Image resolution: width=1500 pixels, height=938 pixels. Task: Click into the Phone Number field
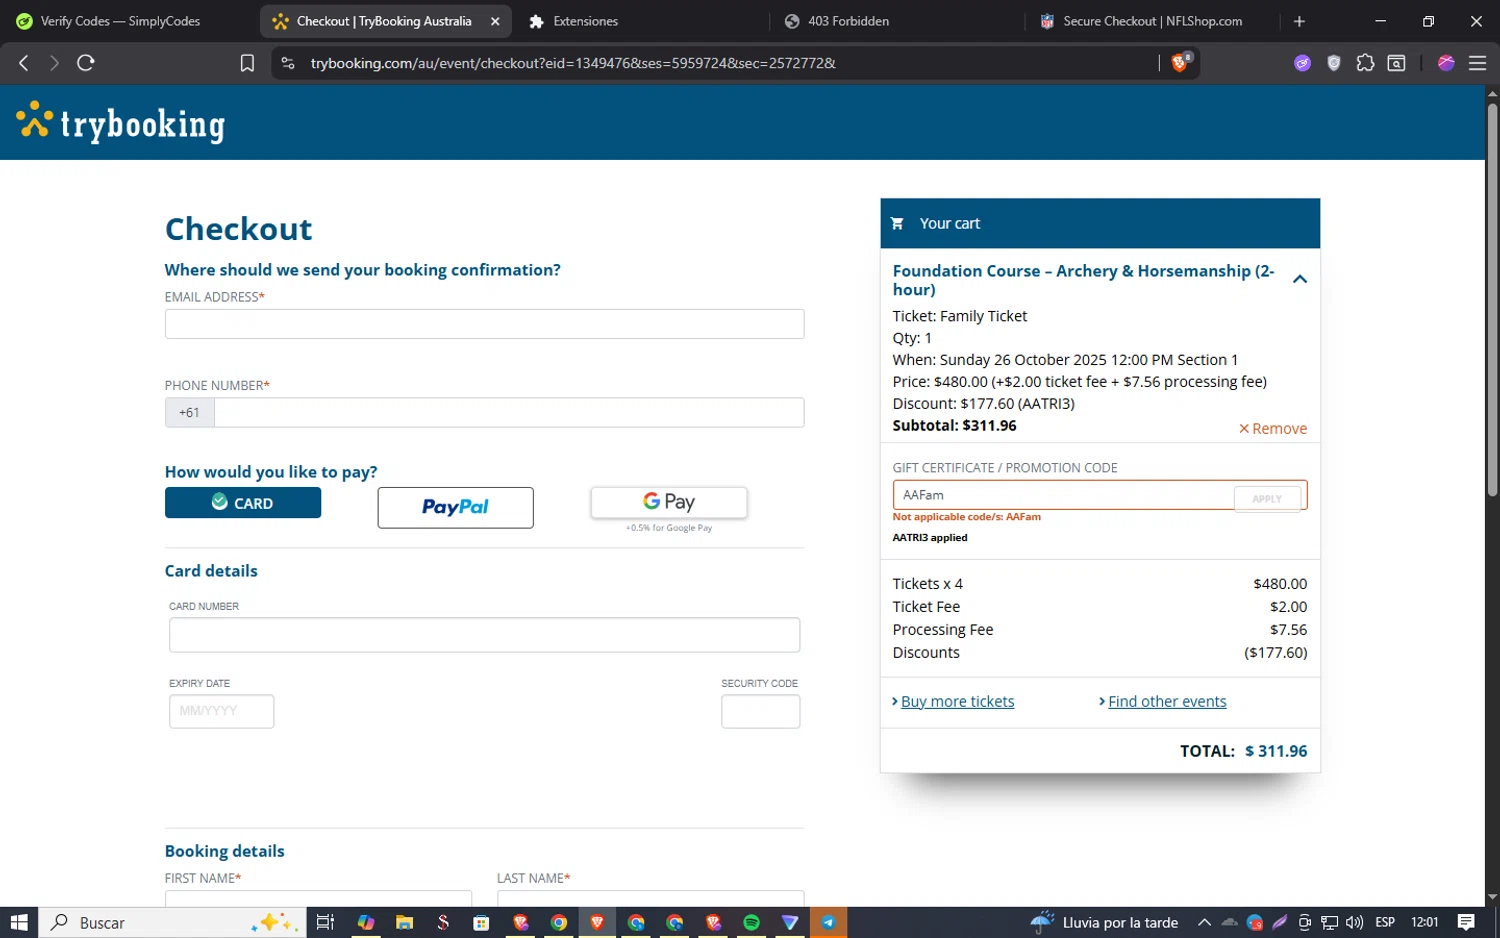point(509,412)
